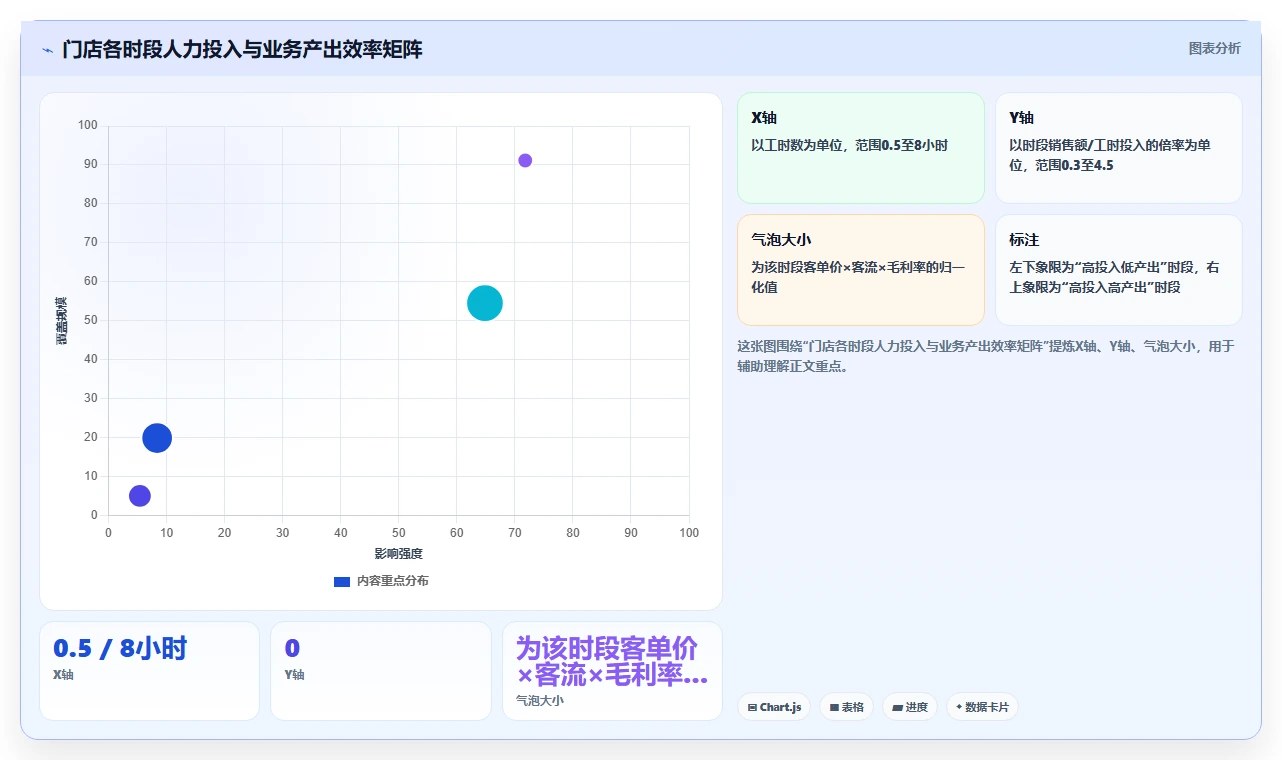Select the small purple bubble near 90
This screenshot has height=760, width=1282.
click(x=525, y=160)
